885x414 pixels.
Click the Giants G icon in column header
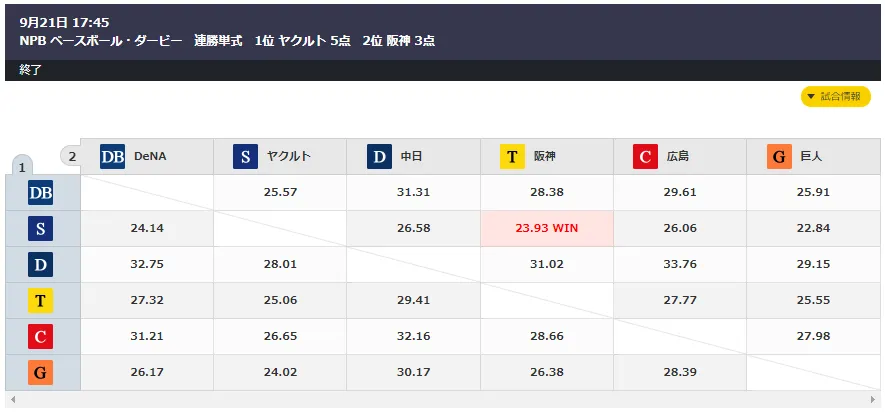[x=779, y=157]
